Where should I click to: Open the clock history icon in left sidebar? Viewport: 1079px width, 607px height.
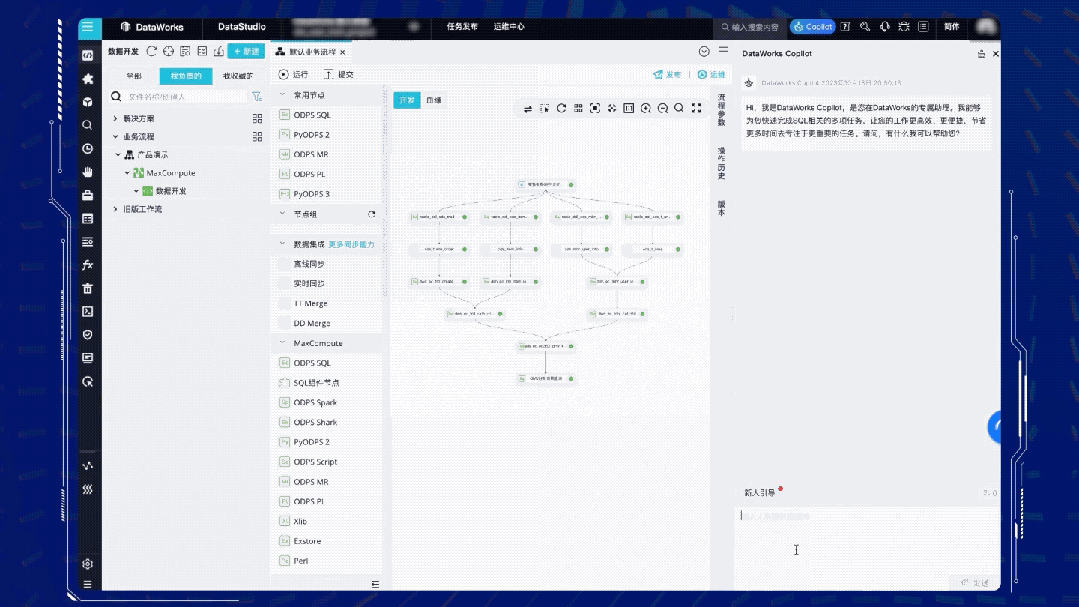coord(87,149)
